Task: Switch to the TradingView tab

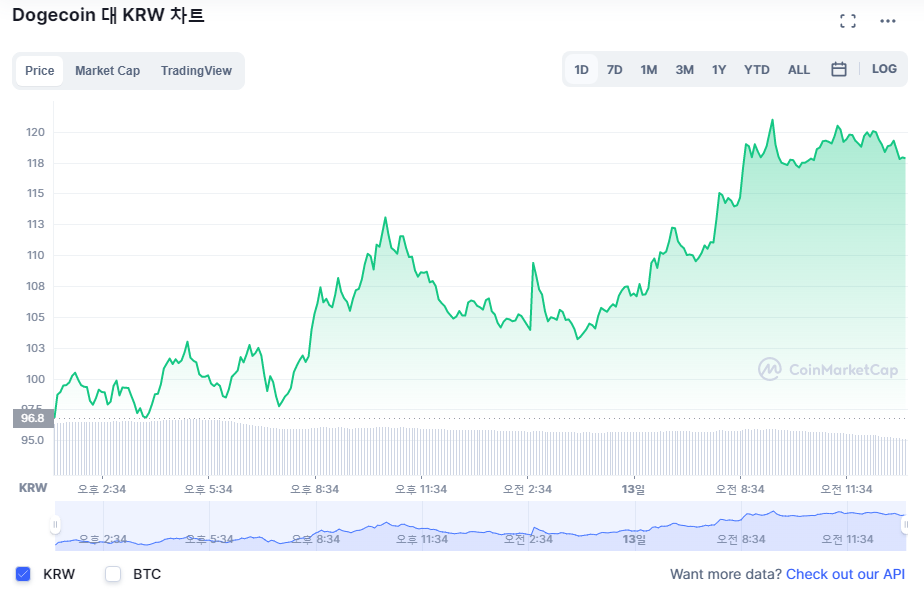Action: [x=196, y=71]
